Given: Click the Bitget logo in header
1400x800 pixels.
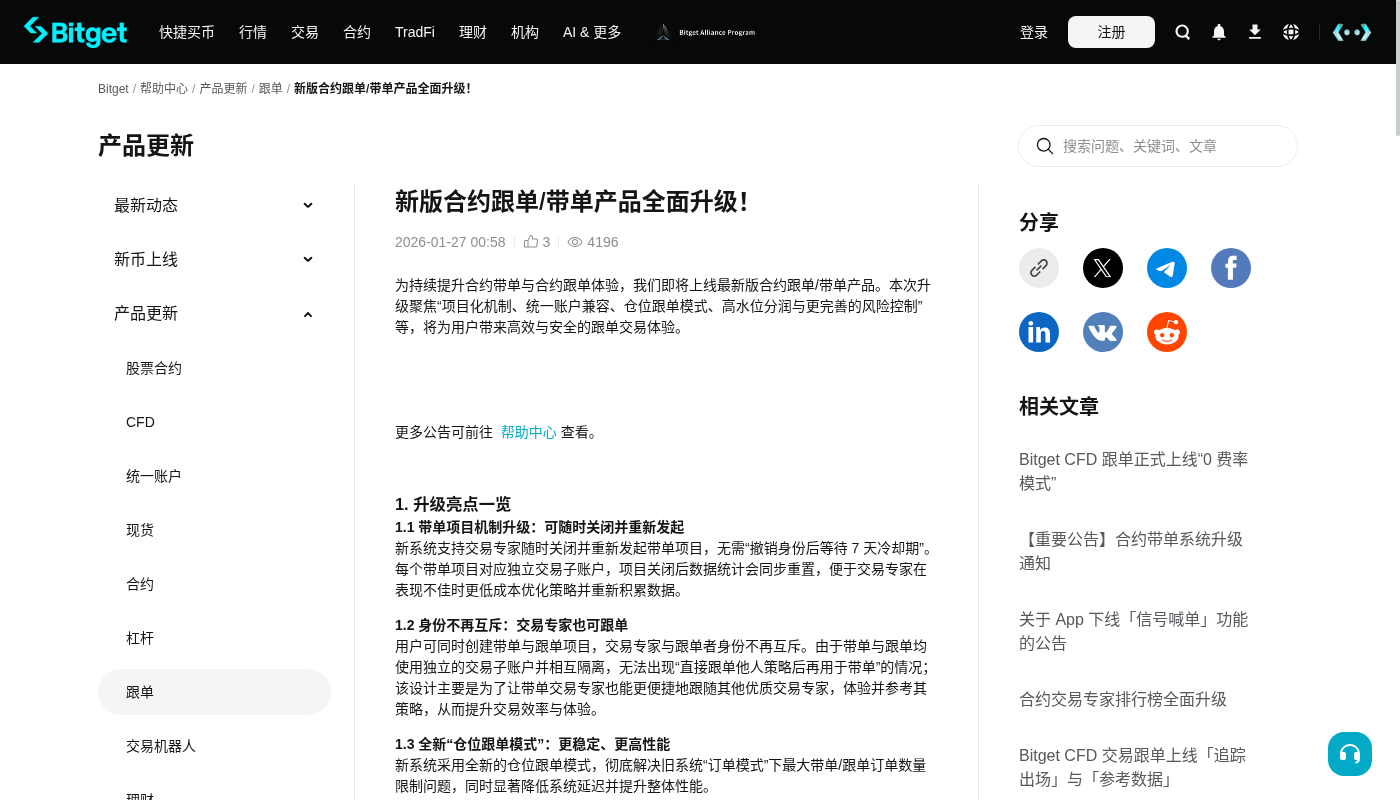Looking at the screenshot, I should (75, 32).
